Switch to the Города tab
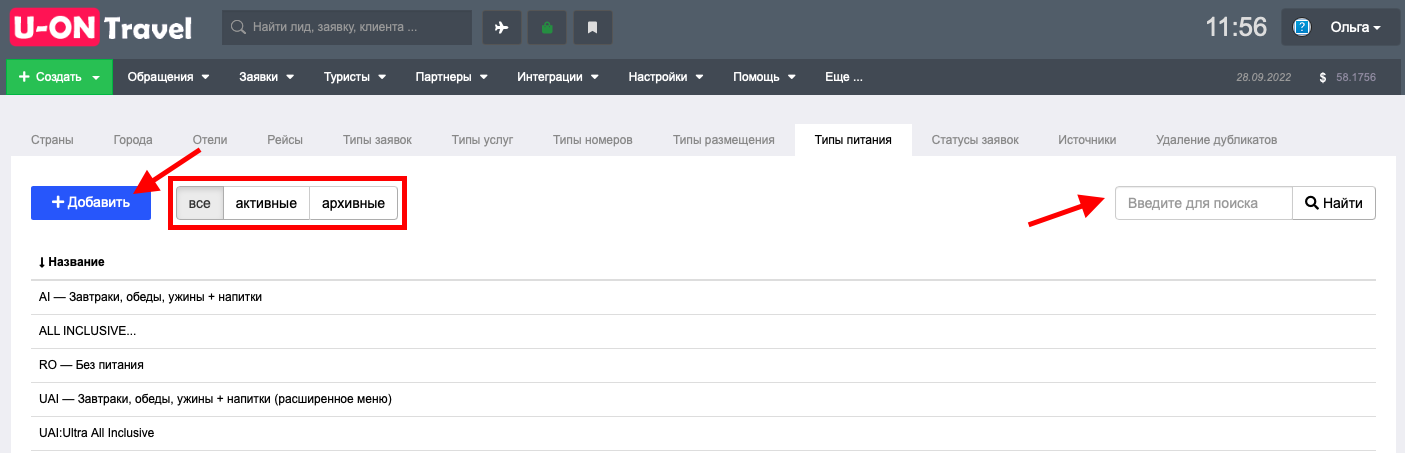1405x453 pixels. coord(133,140)
